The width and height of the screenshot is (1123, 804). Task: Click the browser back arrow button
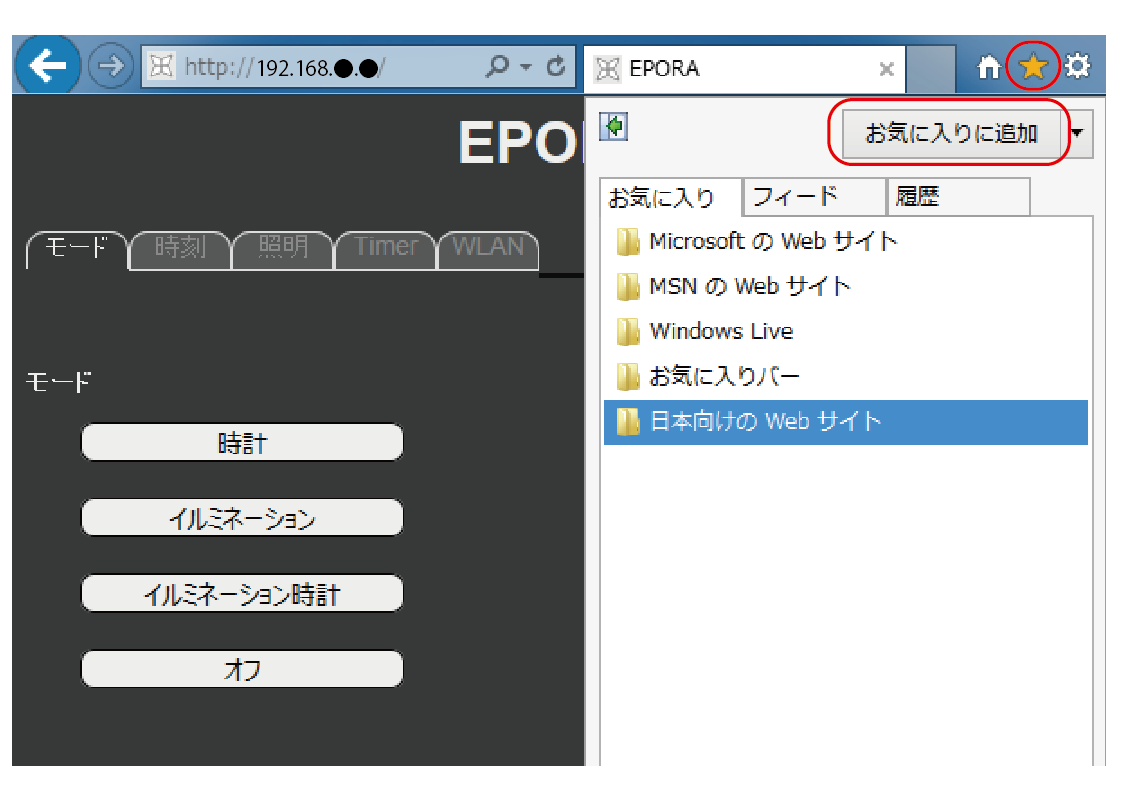pyautogui.click(x=46, y=67)
